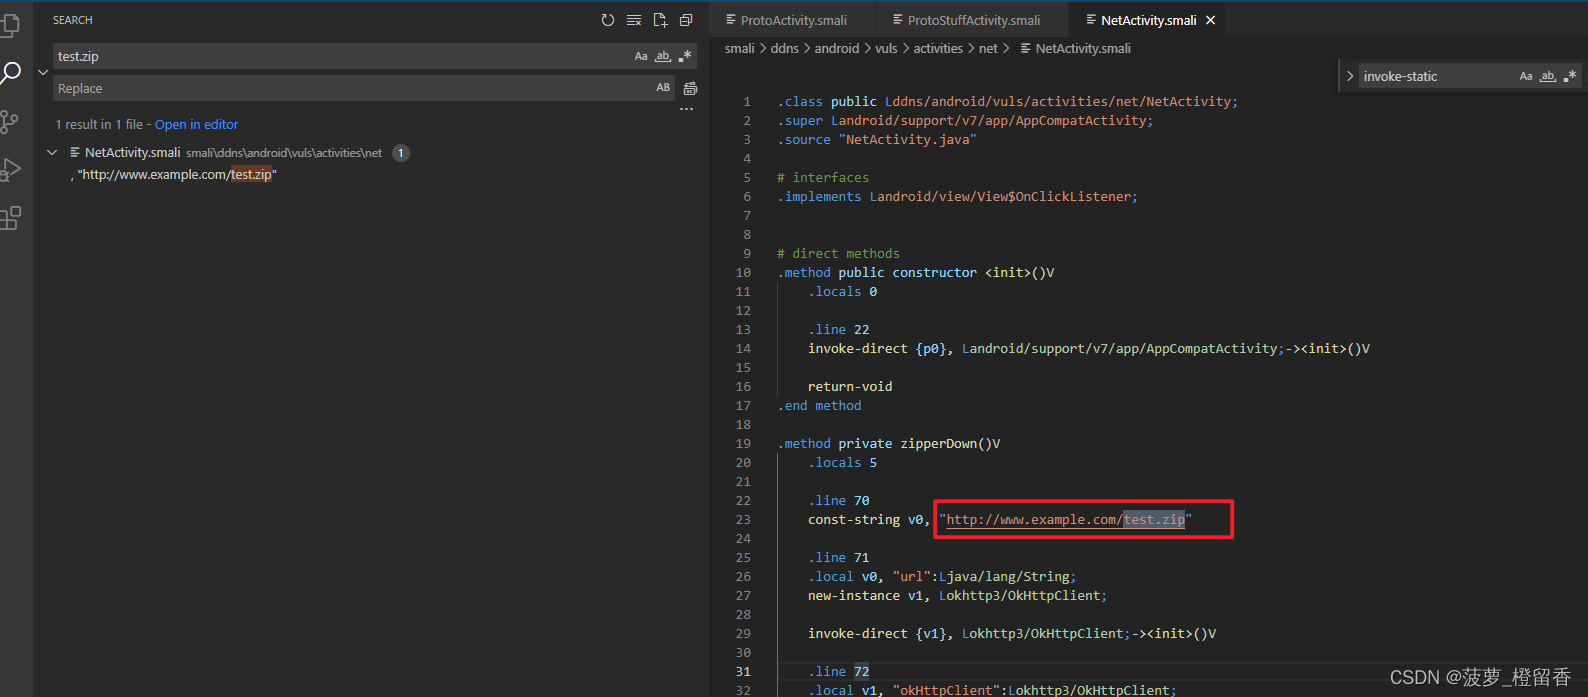Toggle Use Regular Expression in sidebar search

[x=685, y=57]
